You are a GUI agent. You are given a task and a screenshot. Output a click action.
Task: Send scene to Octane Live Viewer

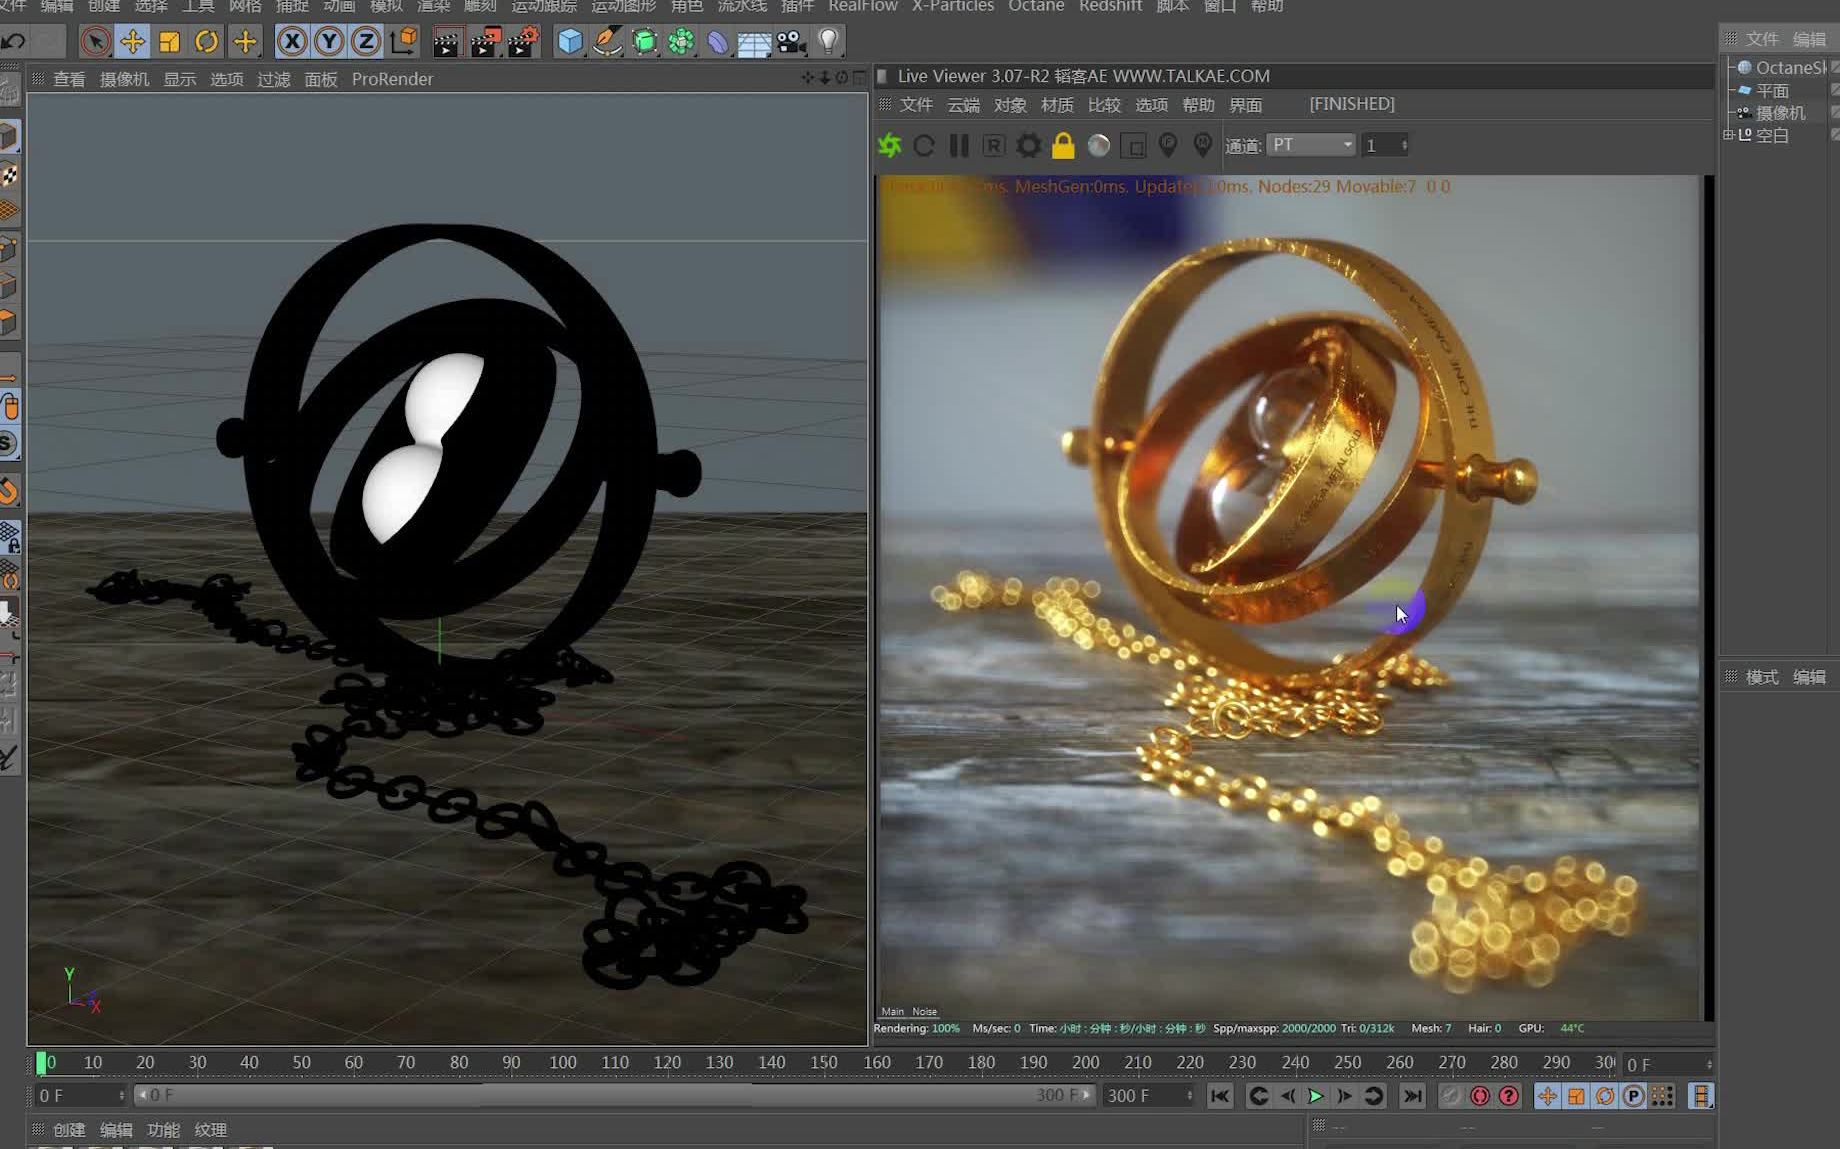point(889,146)
